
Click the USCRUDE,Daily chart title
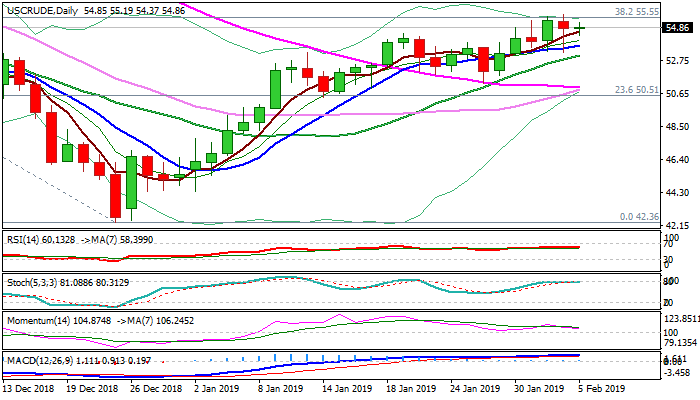[x=42, y=9]
